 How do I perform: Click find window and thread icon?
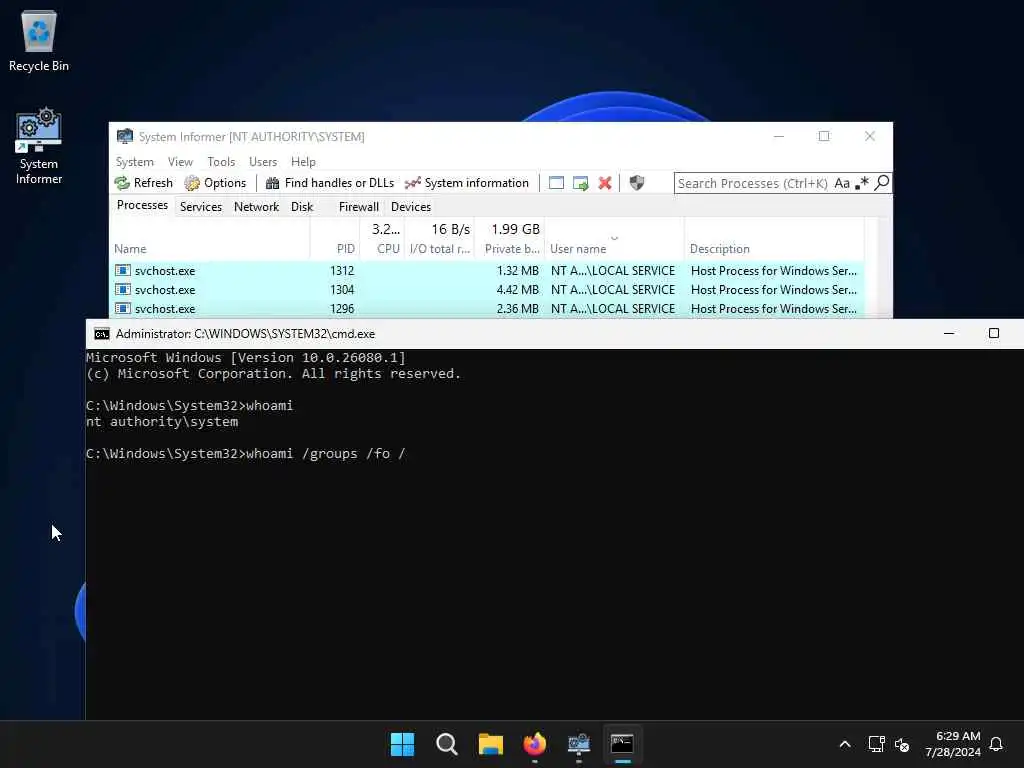coord(581,183)
